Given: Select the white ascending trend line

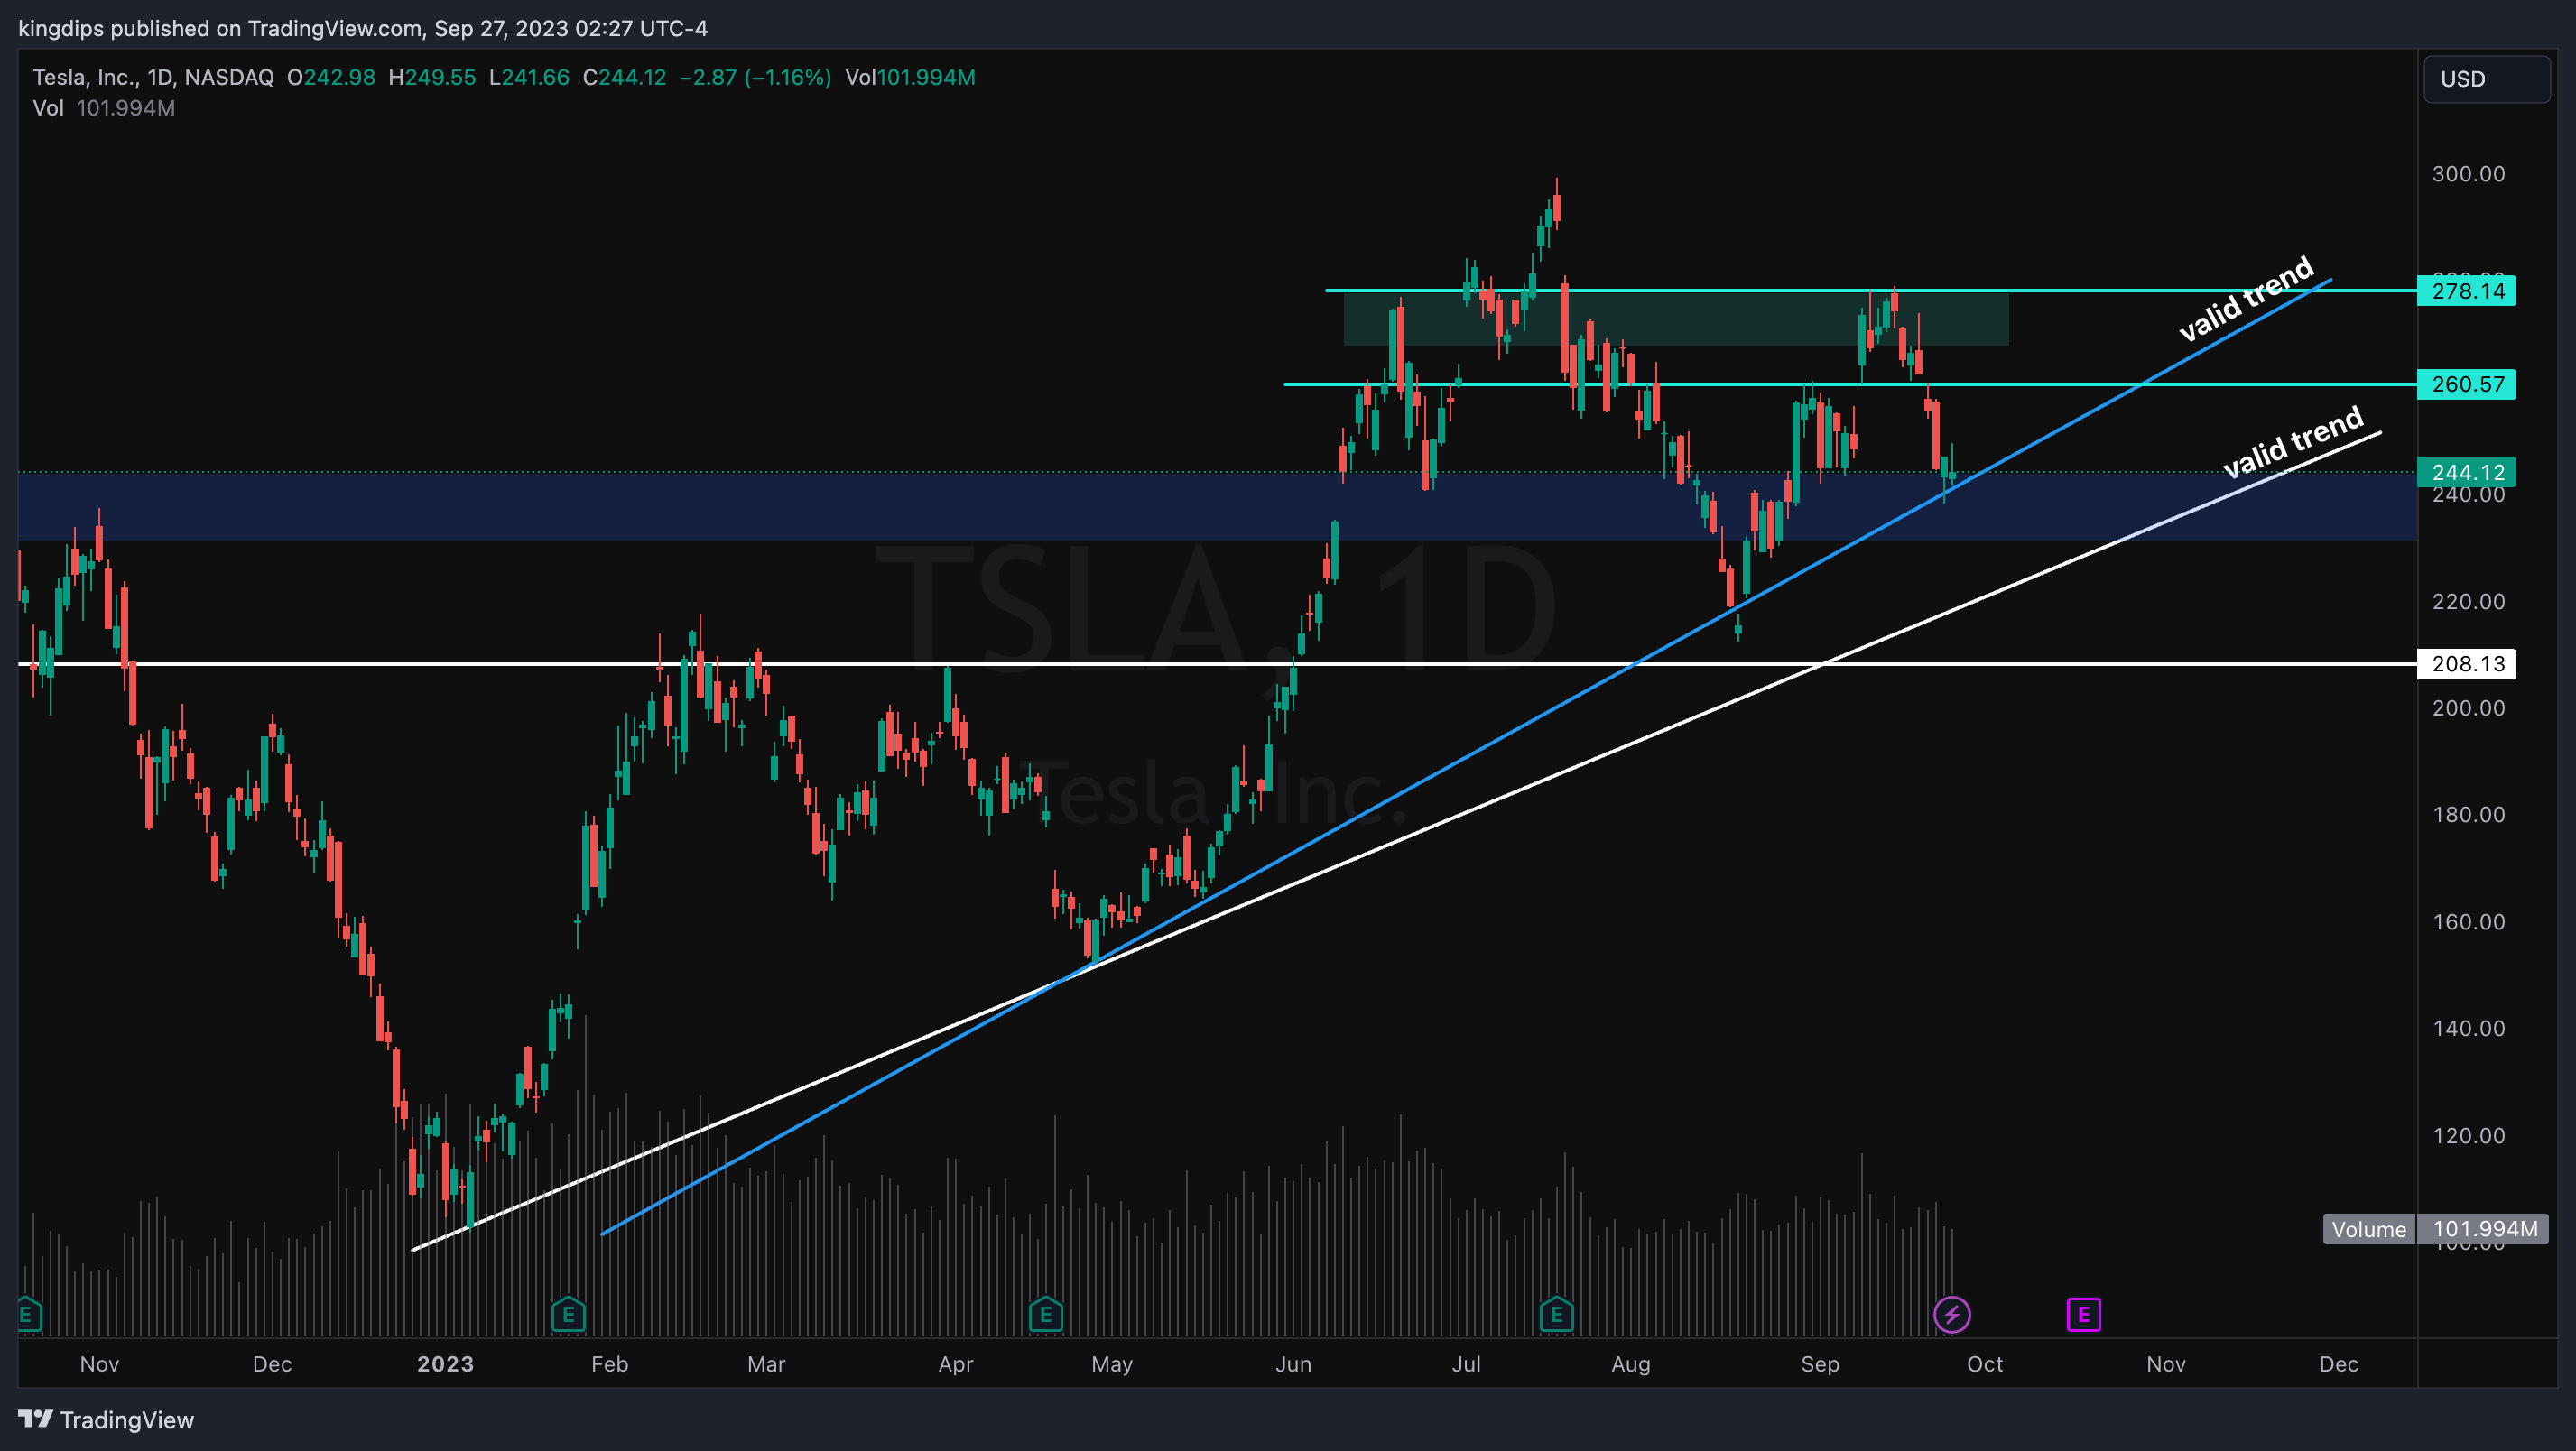Looking at the screenshot, I should [x=1396, y=840].
